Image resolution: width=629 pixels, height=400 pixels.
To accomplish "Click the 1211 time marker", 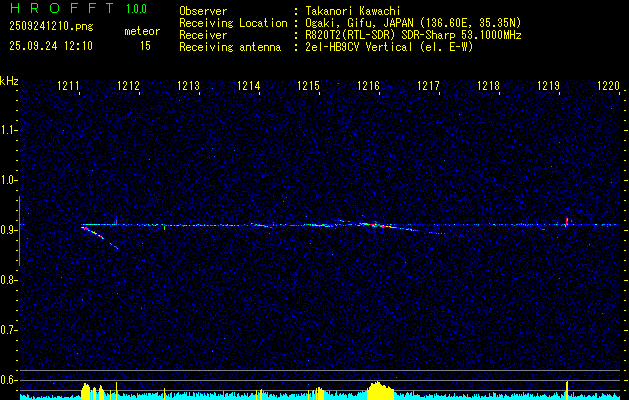I will (69, 87).
